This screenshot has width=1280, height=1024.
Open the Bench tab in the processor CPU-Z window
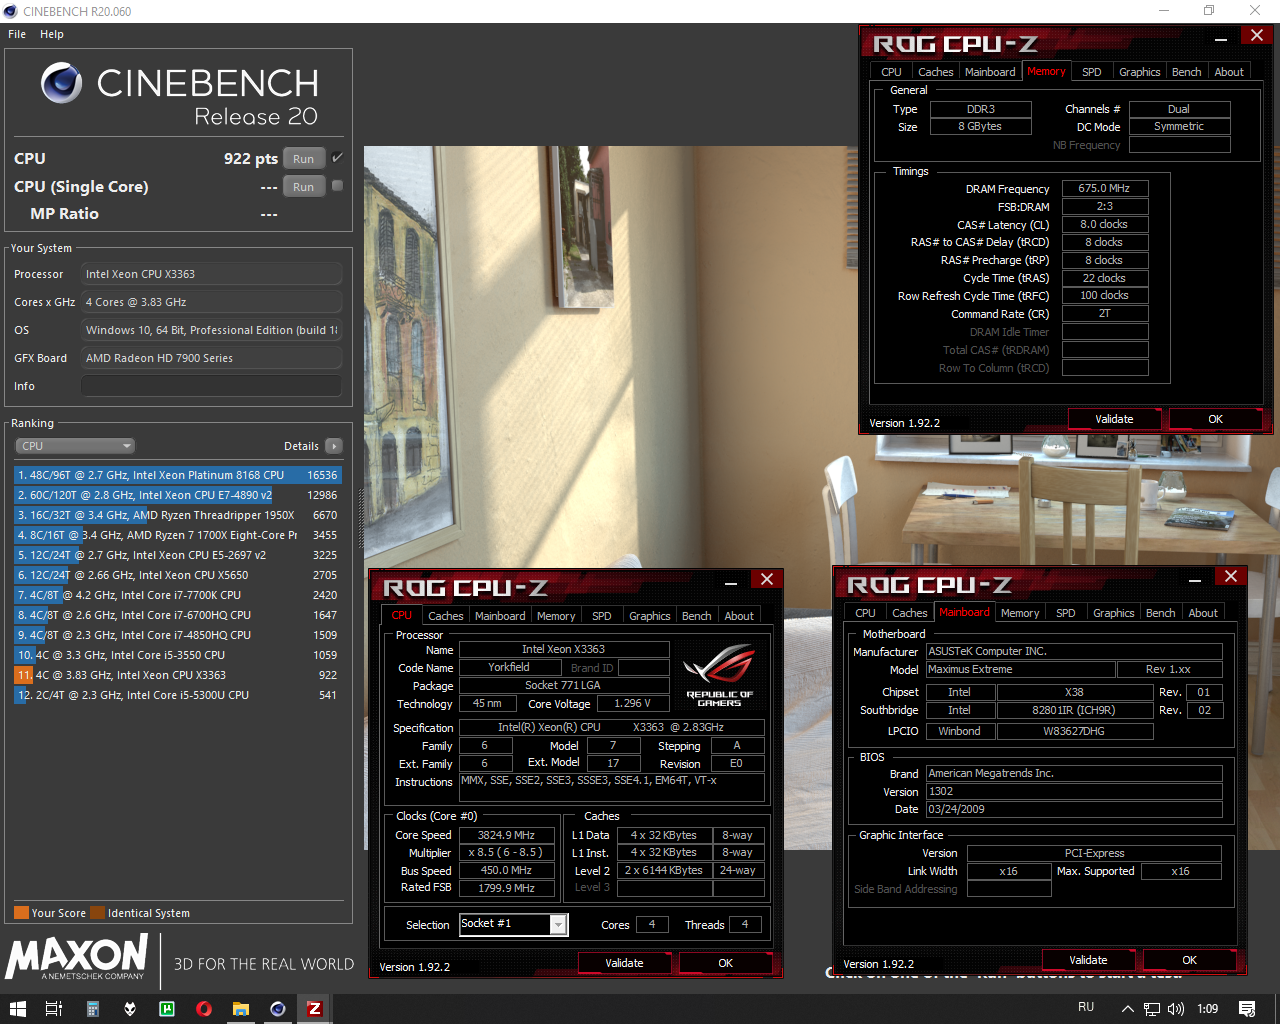[x=697, y=616]
